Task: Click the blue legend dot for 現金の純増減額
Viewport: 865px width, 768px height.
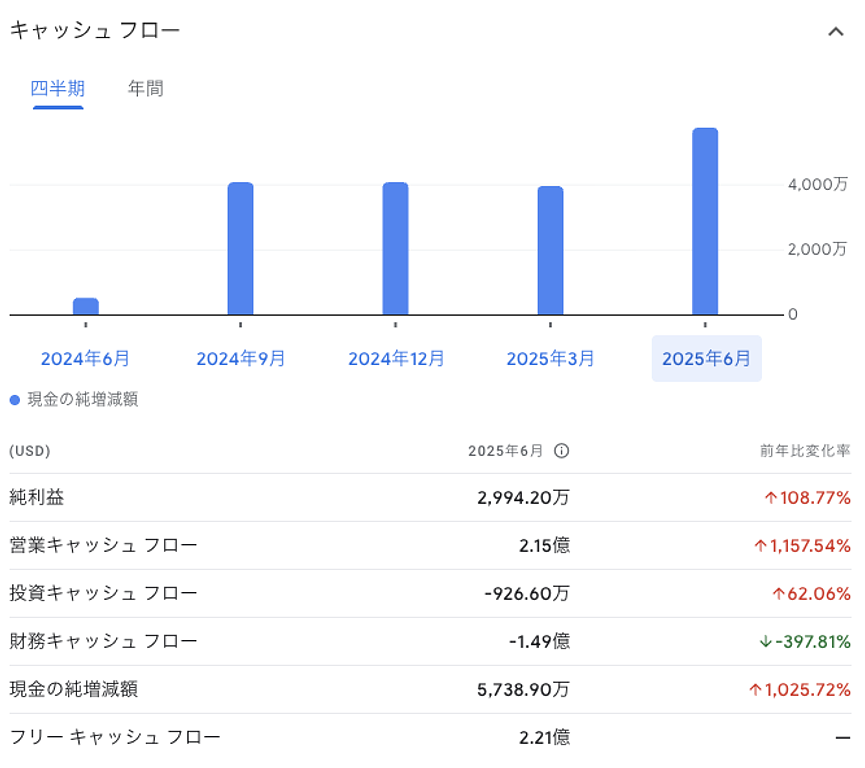Action: pyautogui.click(x=14, y=400)
